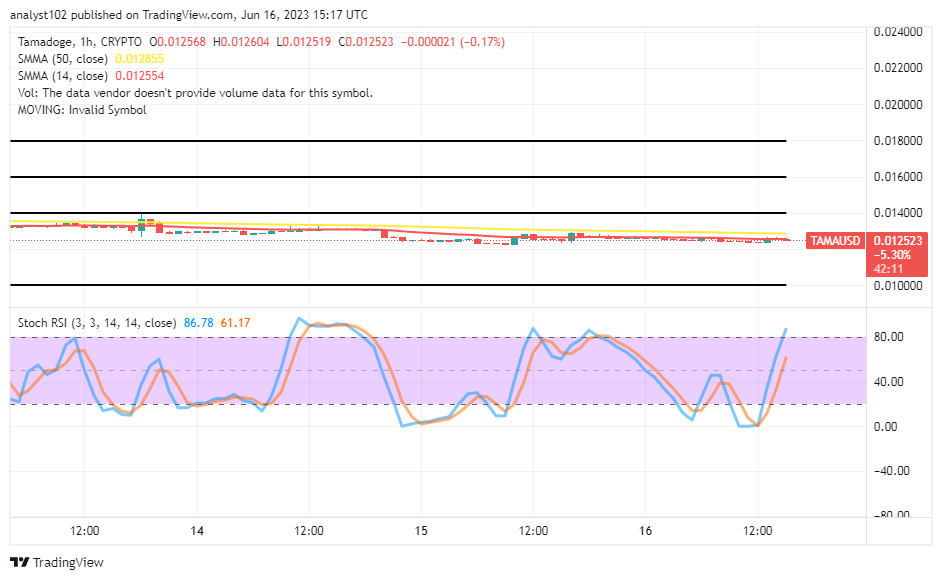Click the volume data vendor notice text
The height and width of the screenshot is (580, 942).
(x=195, y=93)
